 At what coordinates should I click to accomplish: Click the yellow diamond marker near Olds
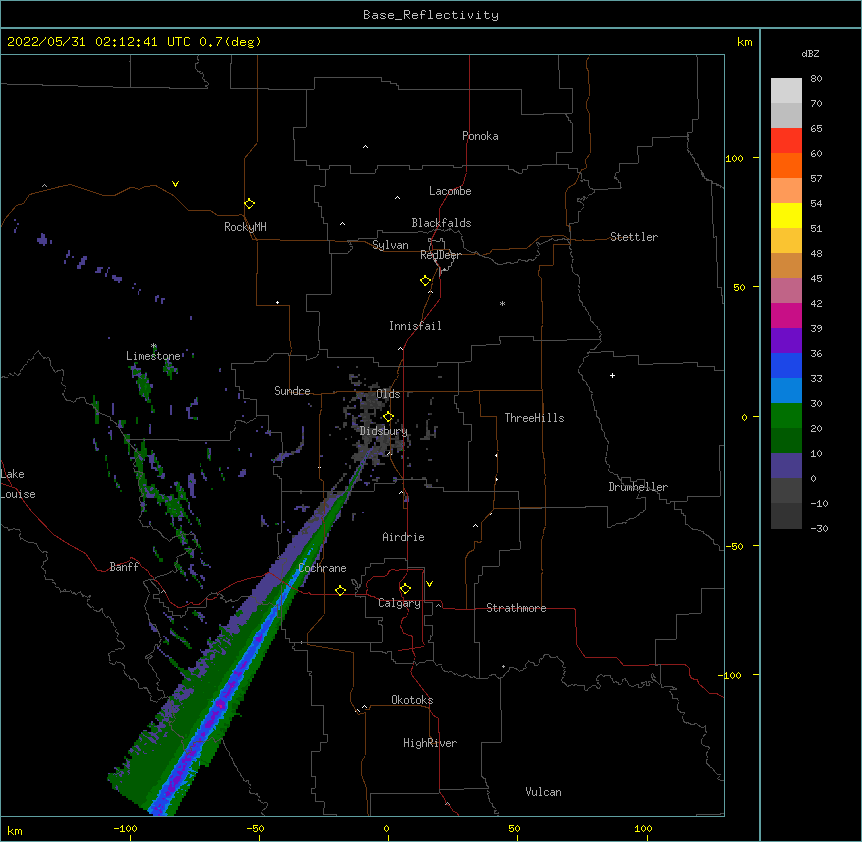tap(388, 416)
